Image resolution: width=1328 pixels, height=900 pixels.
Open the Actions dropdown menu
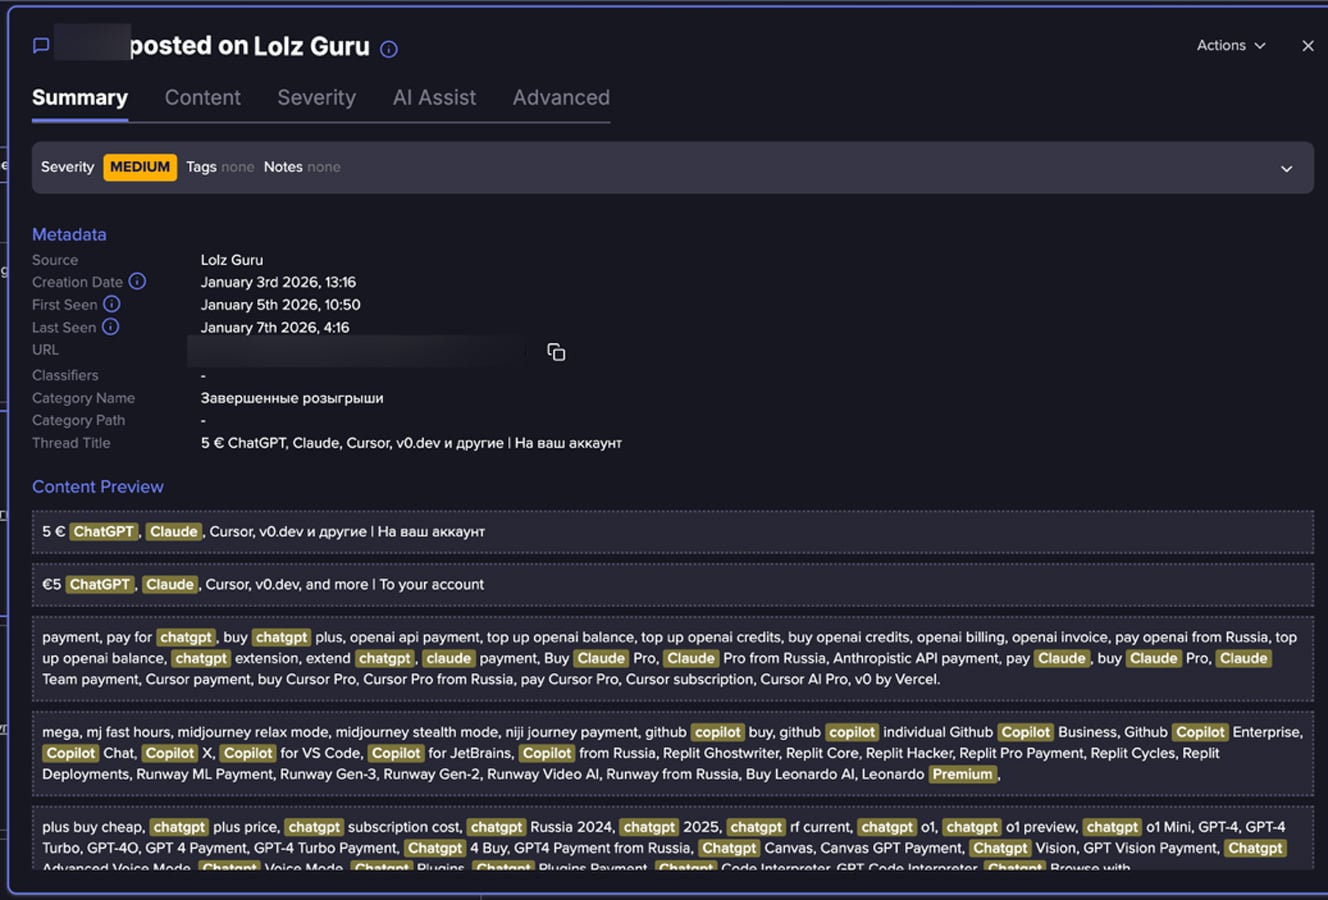point(1230,46)
